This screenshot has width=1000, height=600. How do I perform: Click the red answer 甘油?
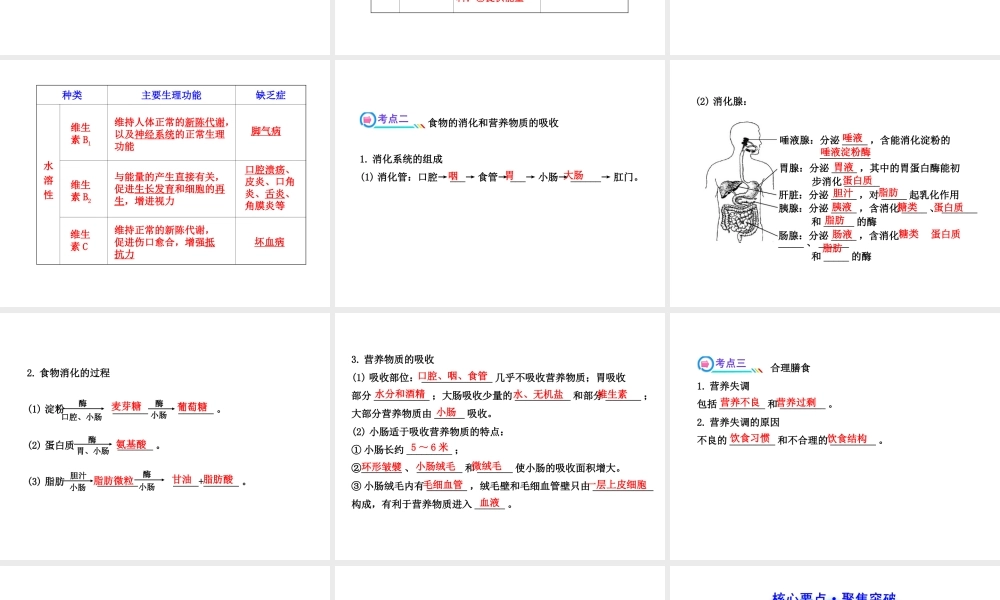tap(182, 479)
